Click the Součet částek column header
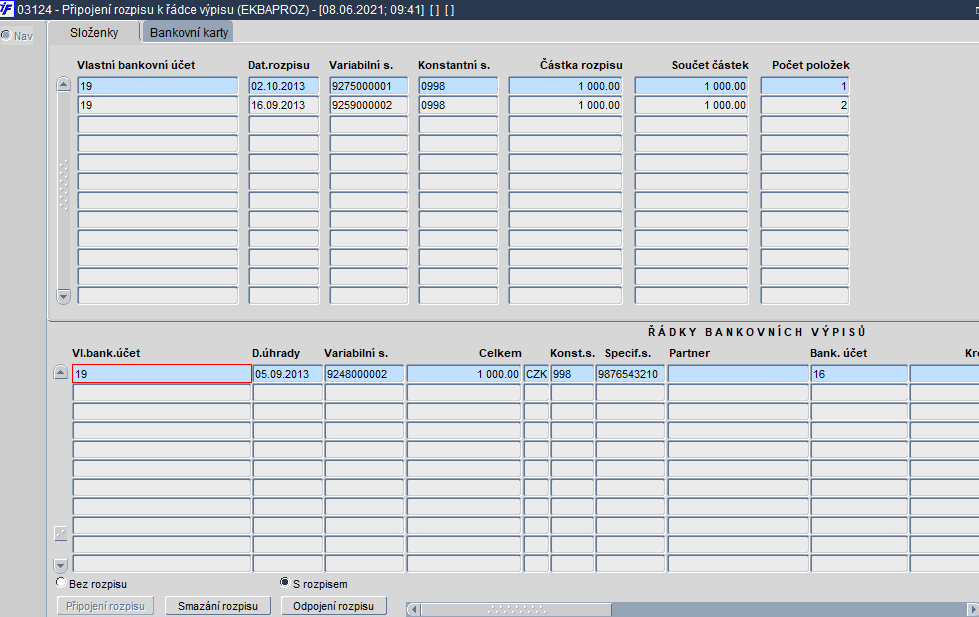 click(x=710, y=65)
